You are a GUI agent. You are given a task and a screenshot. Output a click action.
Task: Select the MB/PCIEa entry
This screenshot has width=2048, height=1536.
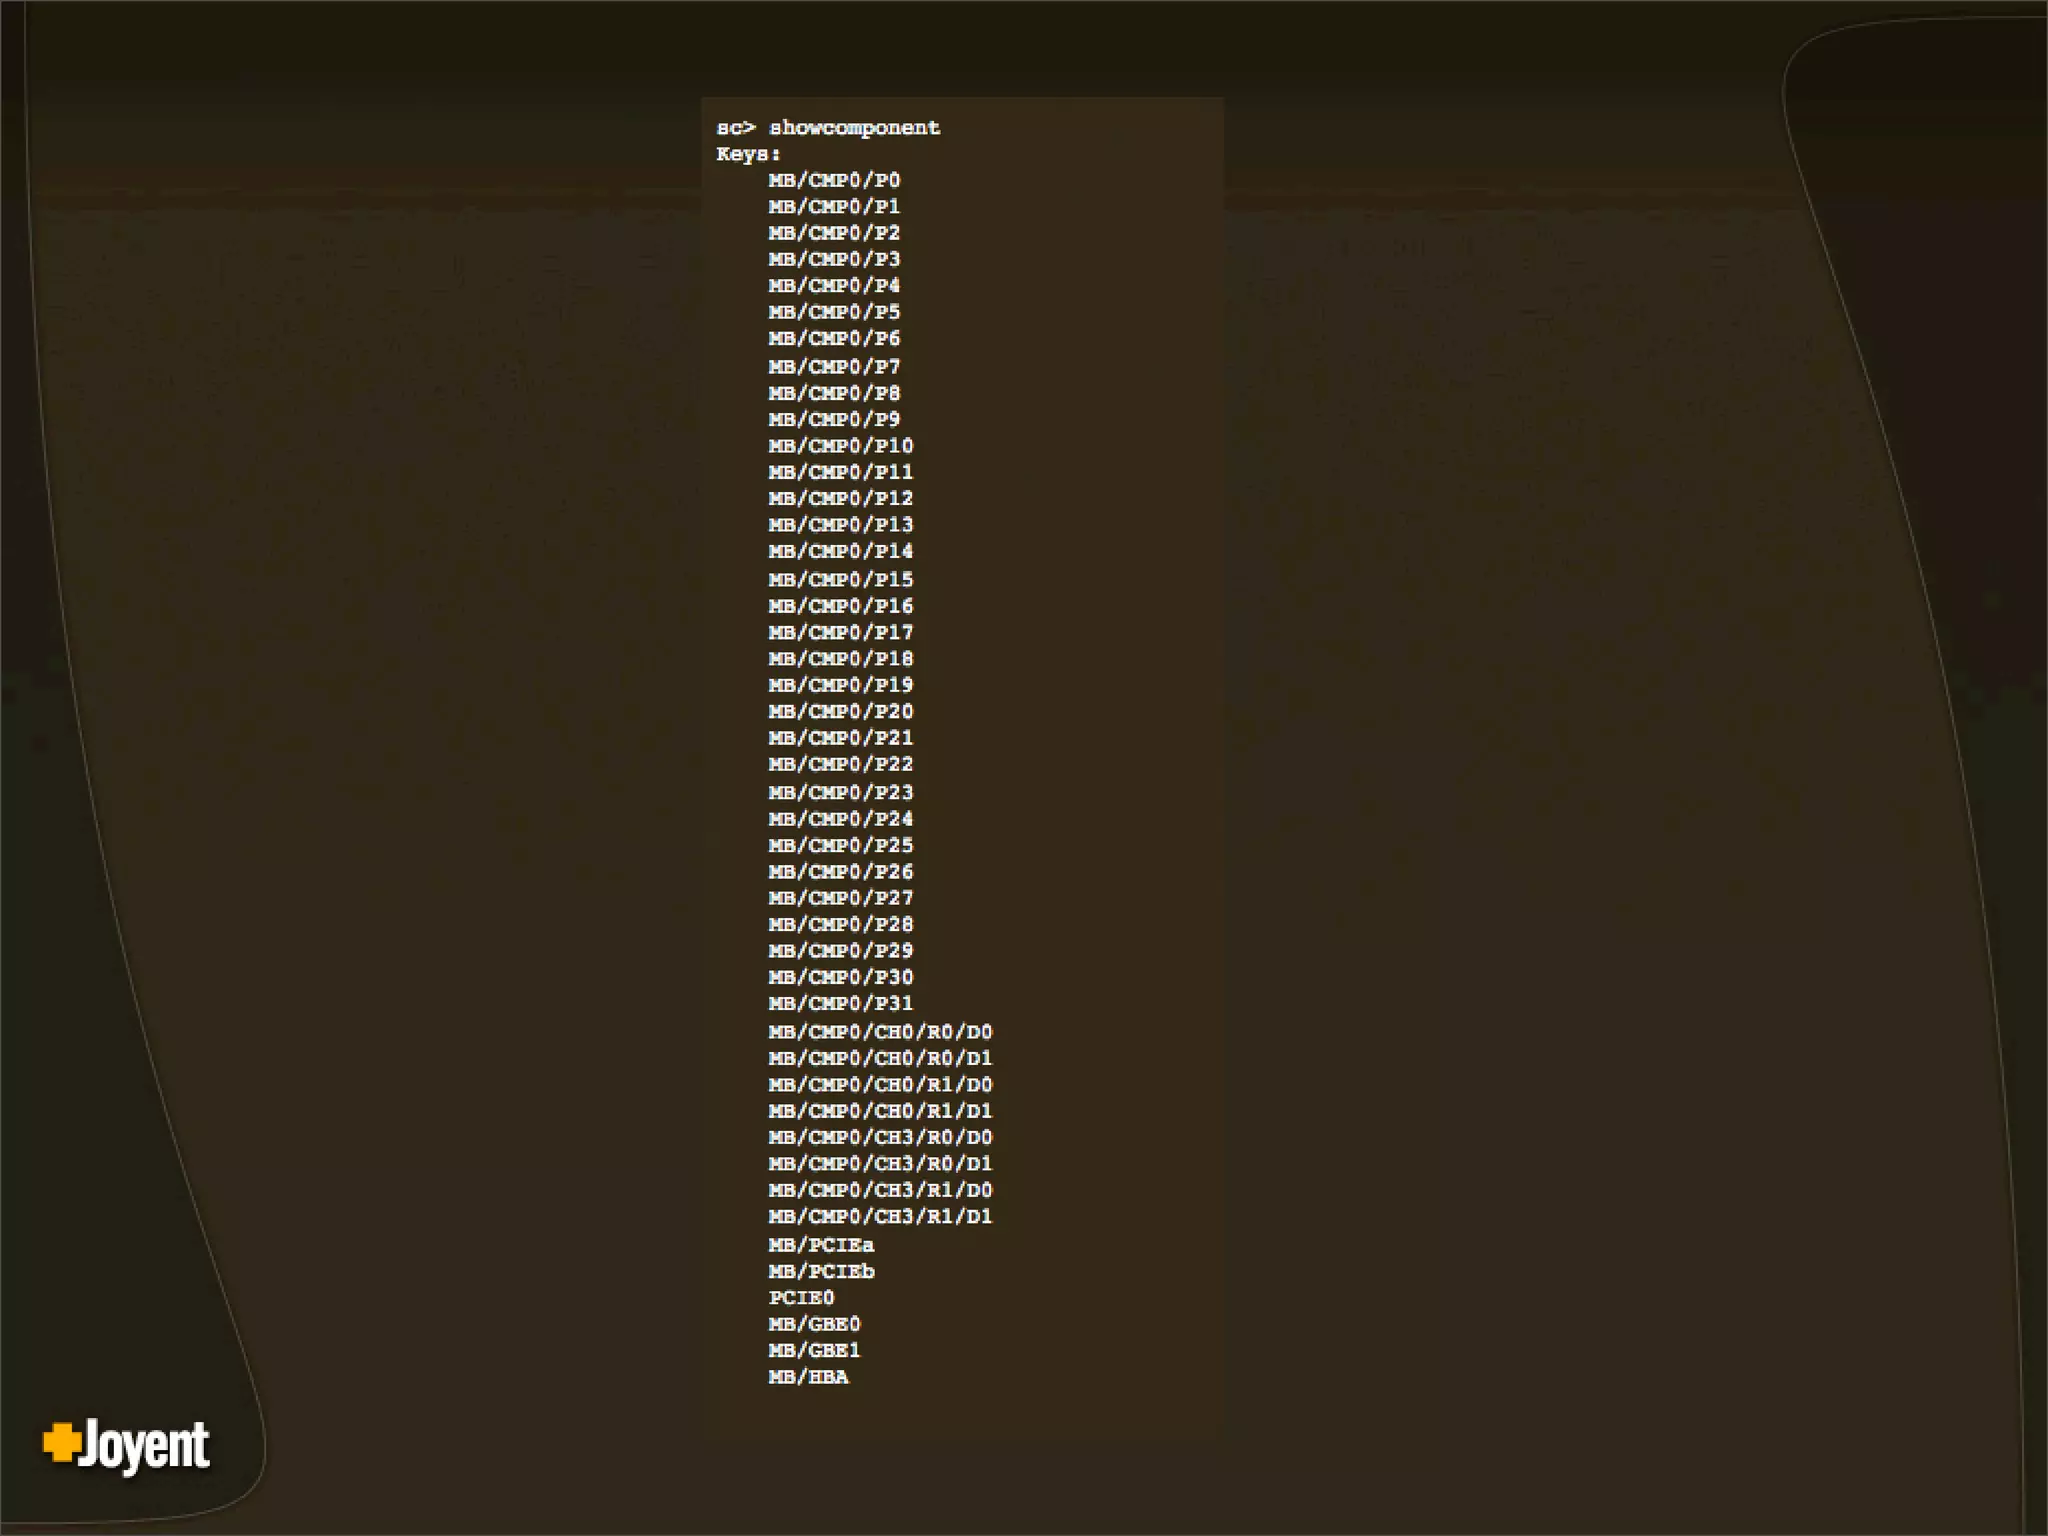[821, 1244]
